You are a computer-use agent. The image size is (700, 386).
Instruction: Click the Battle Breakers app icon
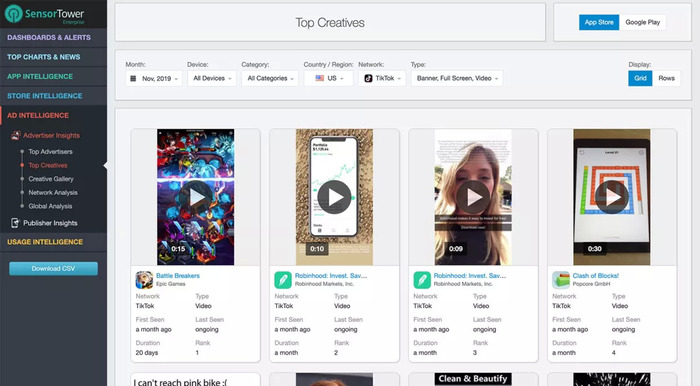pyautogui.click(x=144, y=280)
